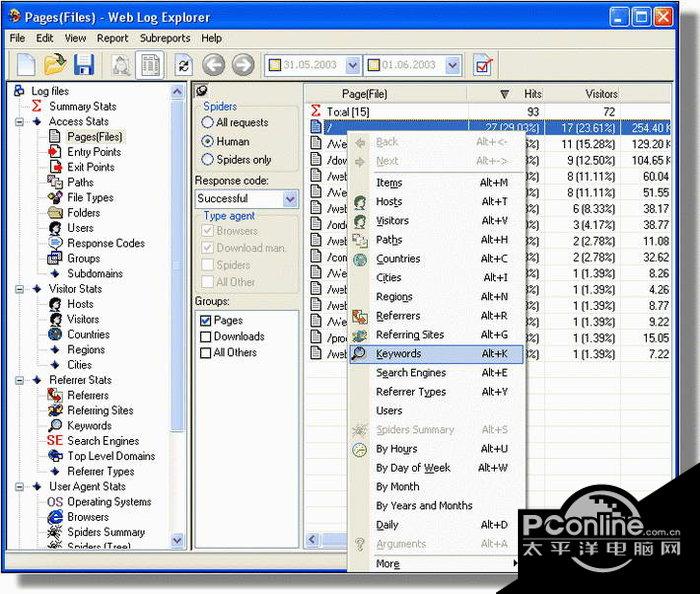
Task: Select the Human radio button
Action: click(207, 141)
